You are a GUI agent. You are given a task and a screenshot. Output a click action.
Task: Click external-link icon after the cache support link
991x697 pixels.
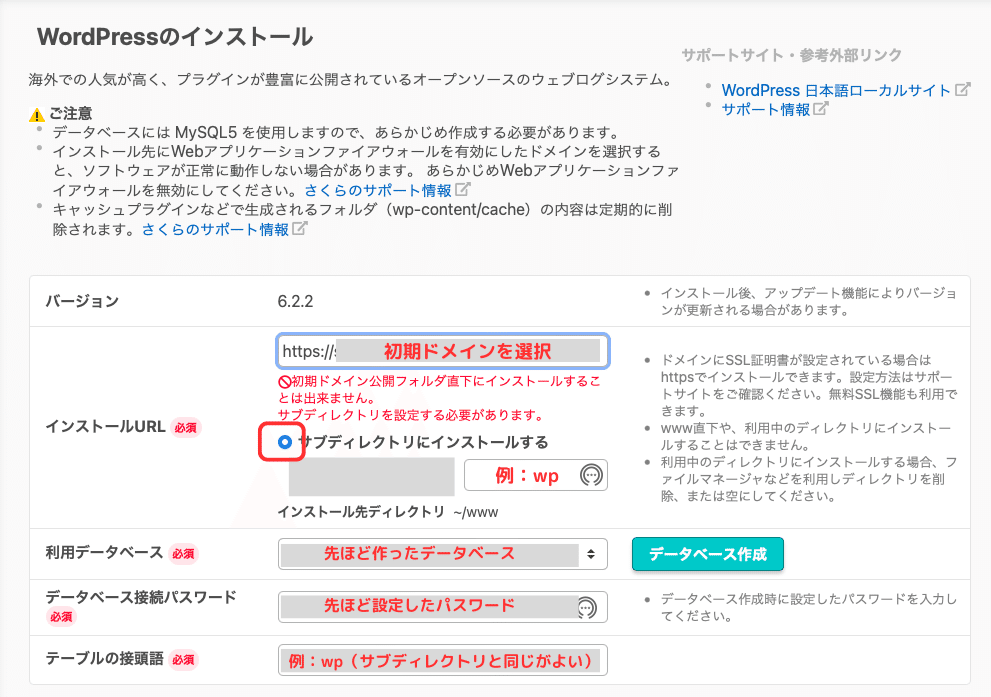[x=300, y=229]
